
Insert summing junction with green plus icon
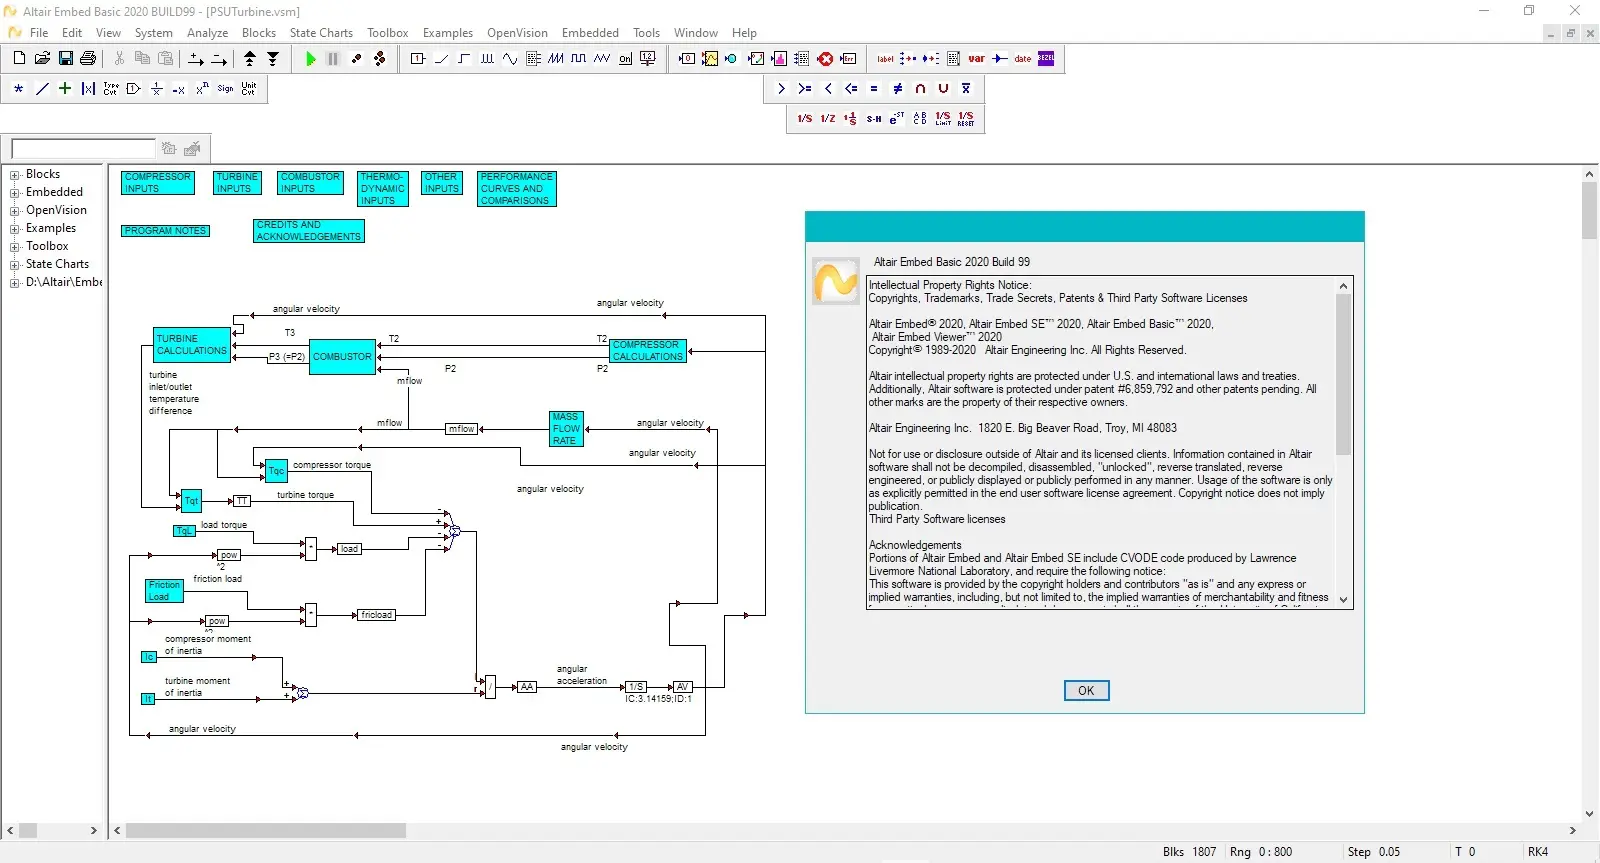point(65,89)
